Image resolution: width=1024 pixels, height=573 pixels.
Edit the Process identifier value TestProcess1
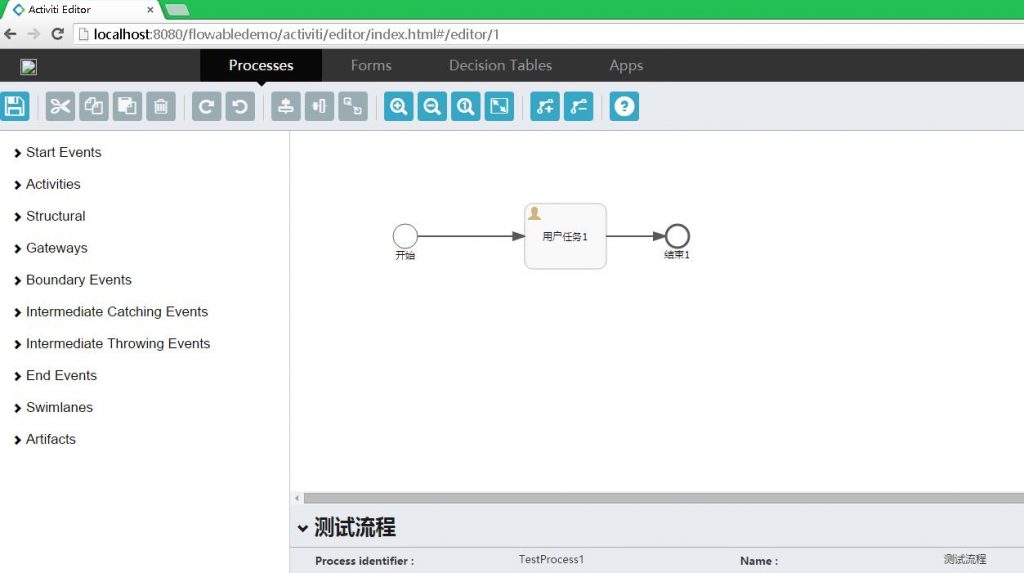pos(551,559)
